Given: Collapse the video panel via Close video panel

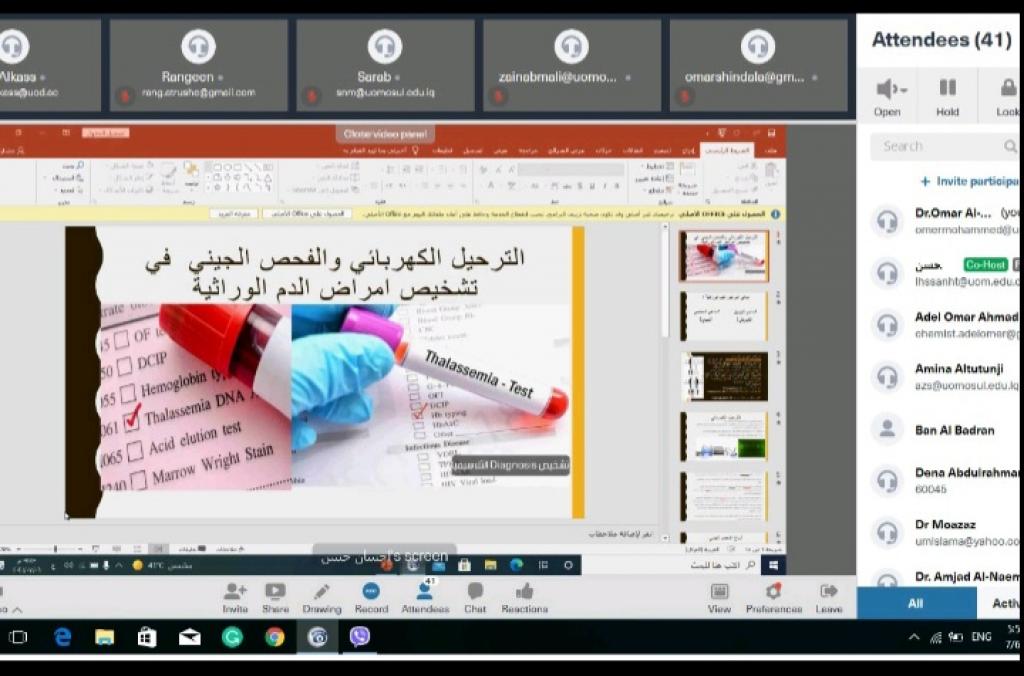Looking at the screenshot, I should (385, 134).
